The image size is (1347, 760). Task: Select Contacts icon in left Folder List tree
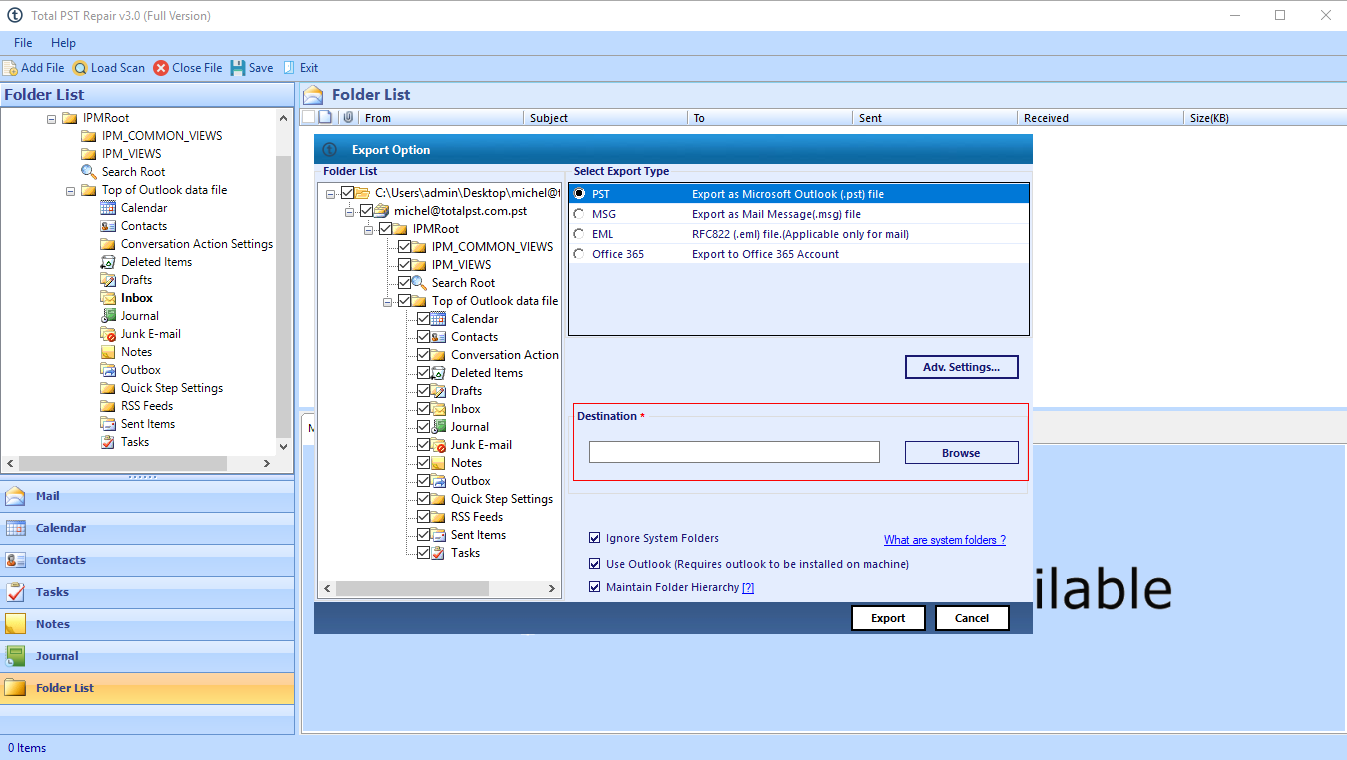coord(108,226)
